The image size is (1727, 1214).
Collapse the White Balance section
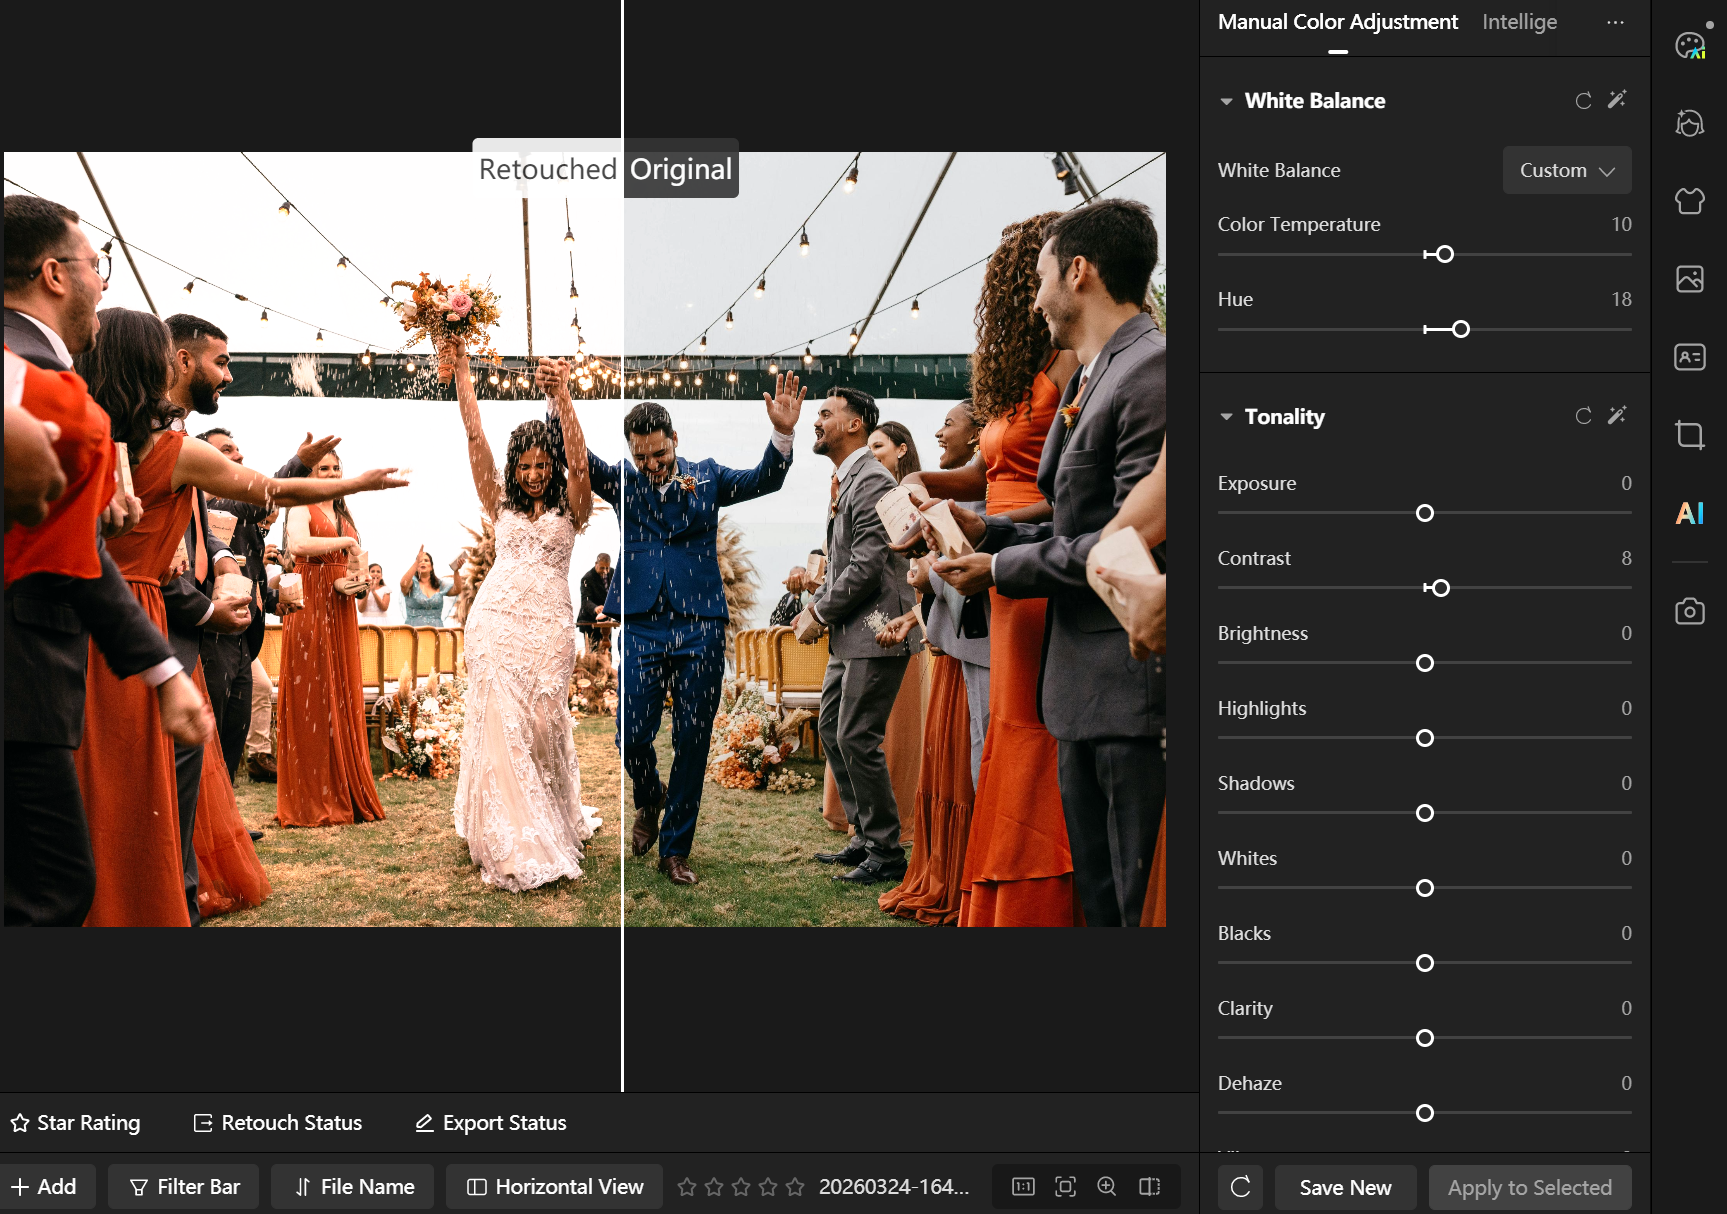click(1226, 101)
